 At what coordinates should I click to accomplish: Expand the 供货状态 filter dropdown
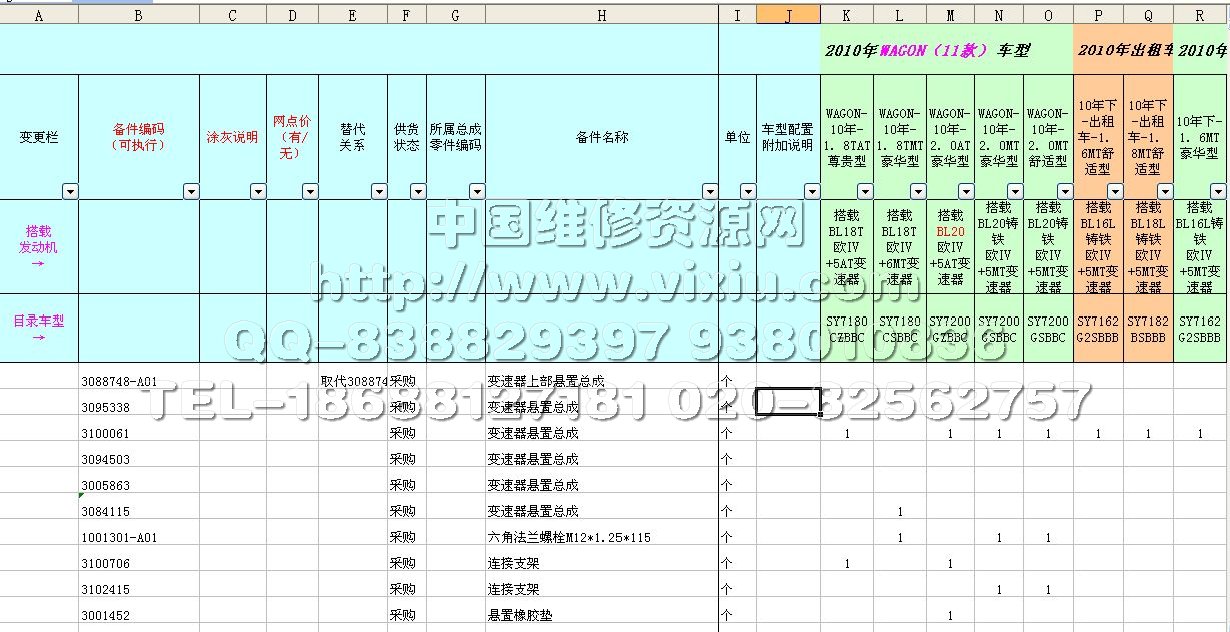[417, 191]
